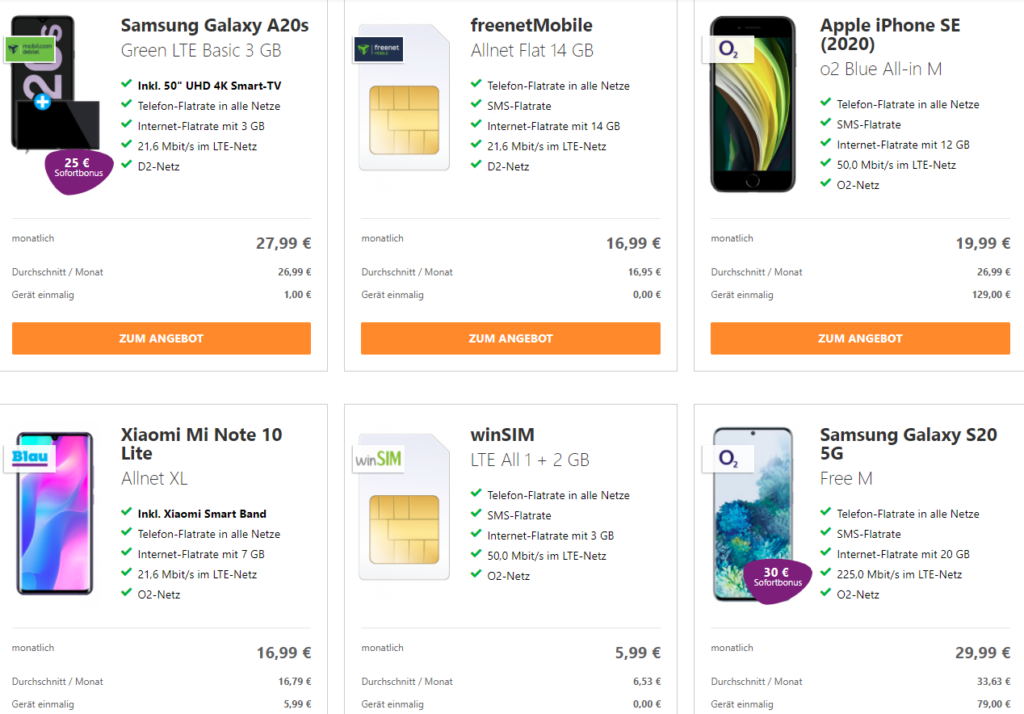1024x714 pixels.
Task: Open the Apple iPhone SE (2020) title
Action: tap(890, 35)
